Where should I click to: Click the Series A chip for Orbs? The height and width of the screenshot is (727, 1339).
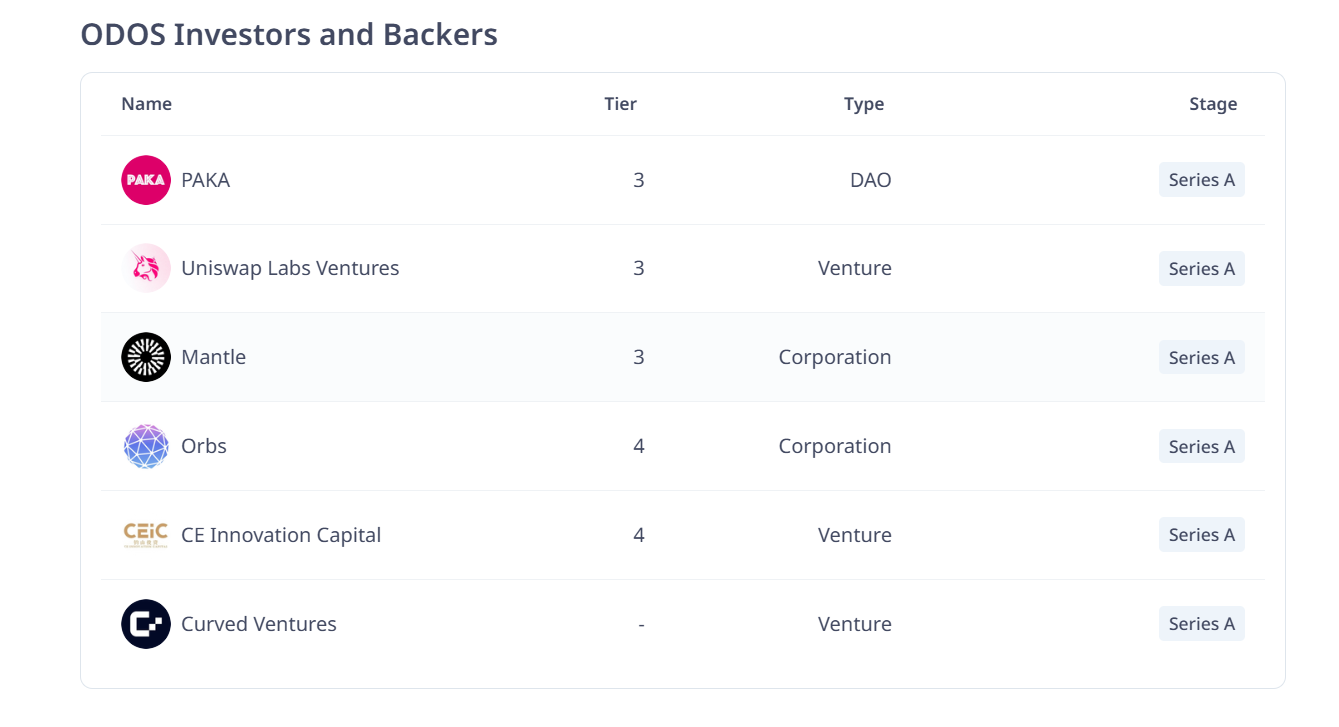click(1201, 446)
